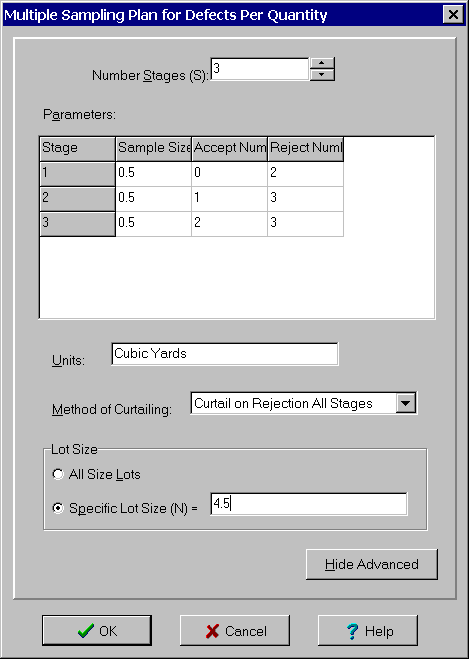Click the Accept Number column header
Screen dimensions: 469x659
click(x=229, y=149)
